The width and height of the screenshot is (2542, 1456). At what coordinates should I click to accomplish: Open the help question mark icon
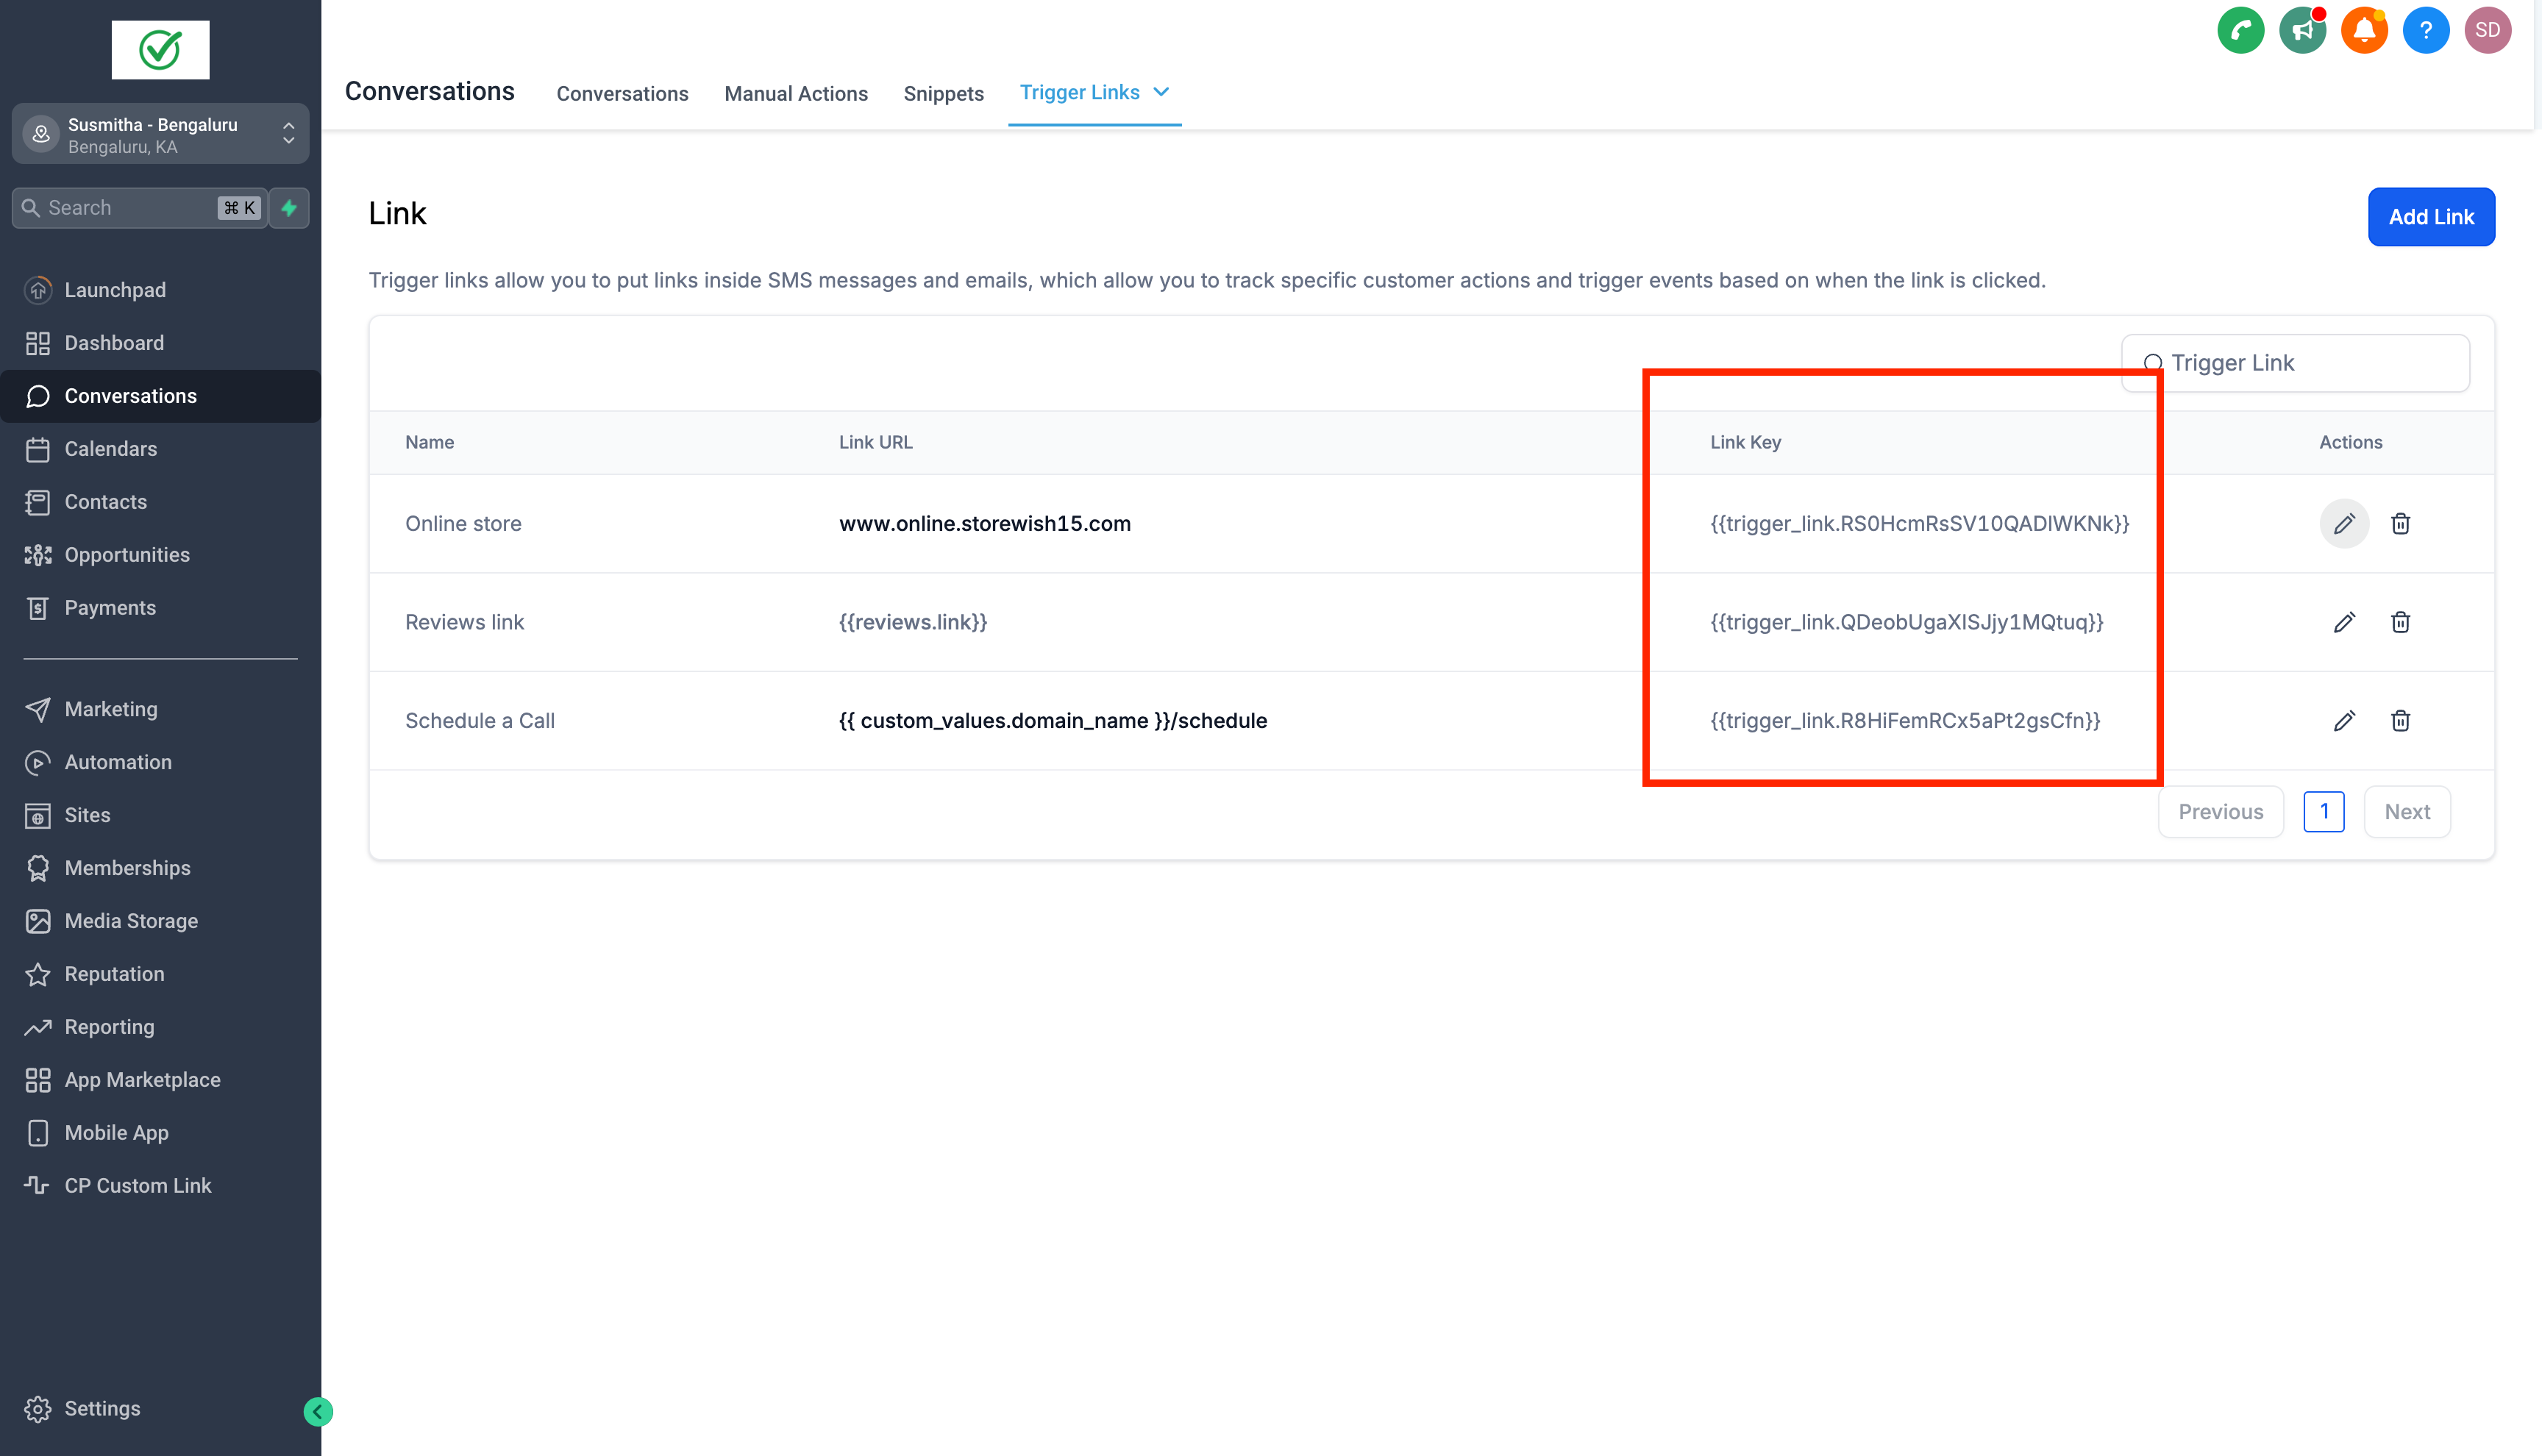tap(2426, 30)
